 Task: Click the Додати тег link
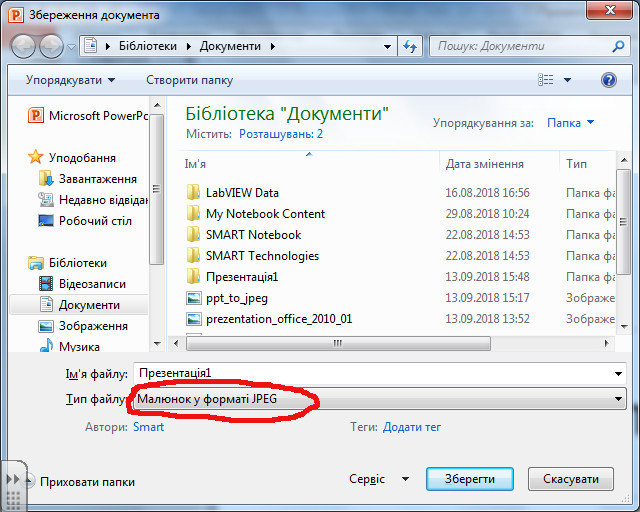(x=411, y=427)
